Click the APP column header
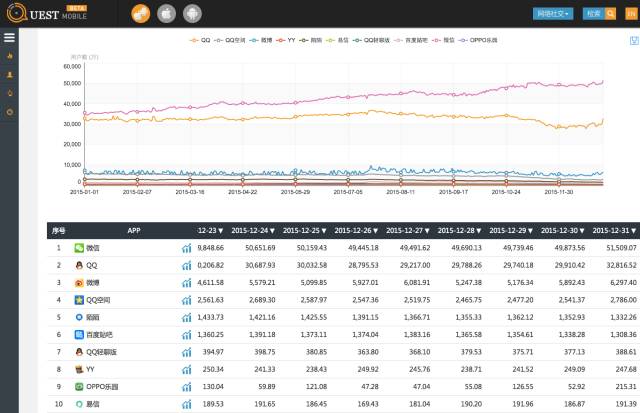The width and height of the screenshot is (640, 413). click(134, 231)
